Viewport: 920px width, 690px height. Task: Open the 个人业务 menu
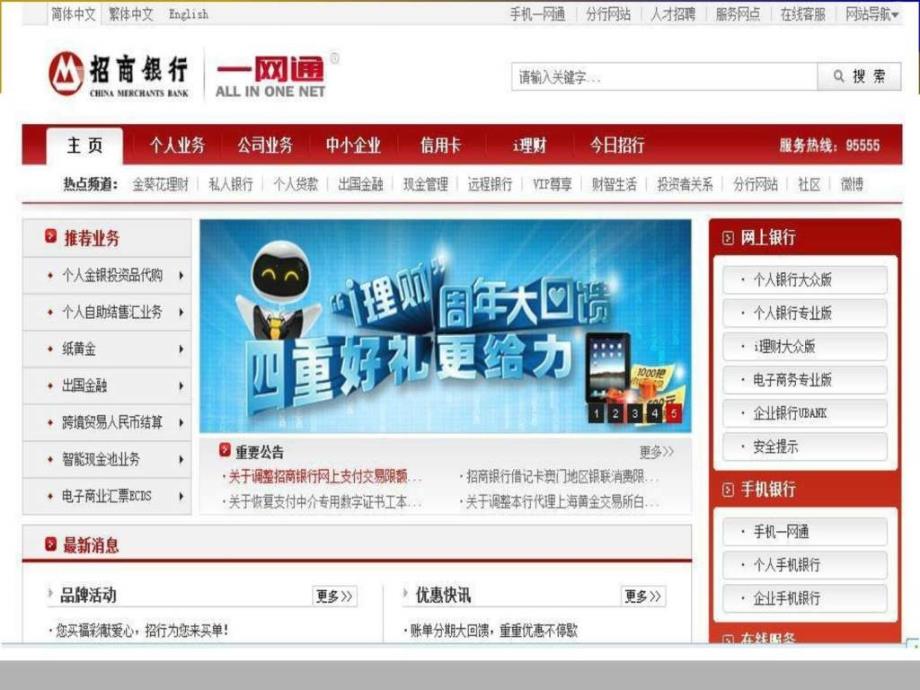pyautogui.click(x=177, y=145)
